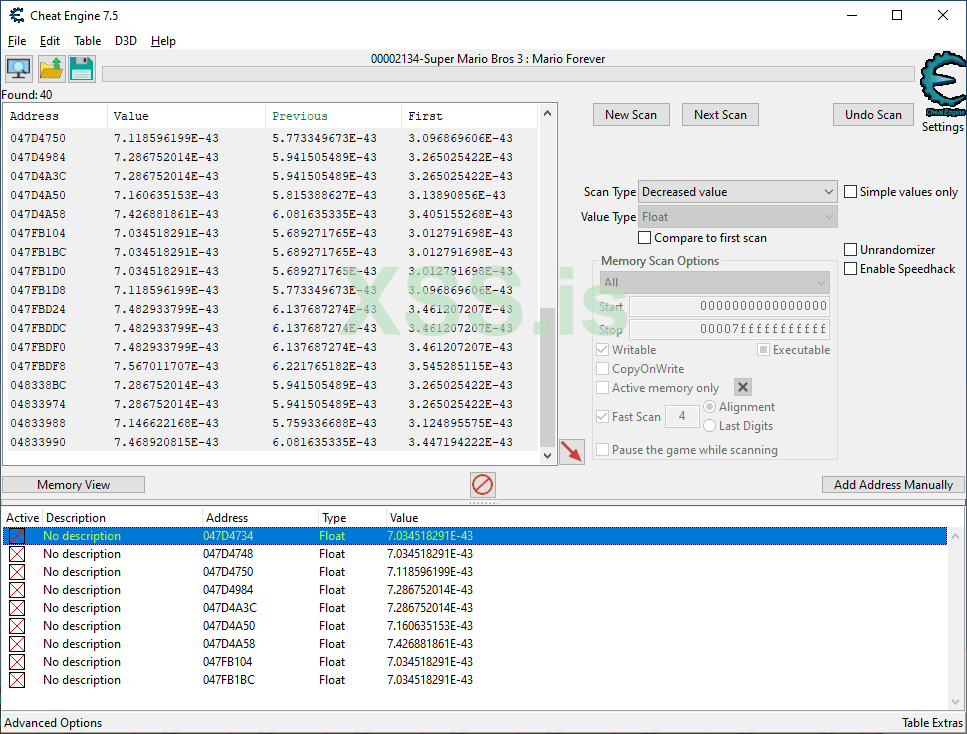Check Compare to first scan option

[x=645, y=238]
